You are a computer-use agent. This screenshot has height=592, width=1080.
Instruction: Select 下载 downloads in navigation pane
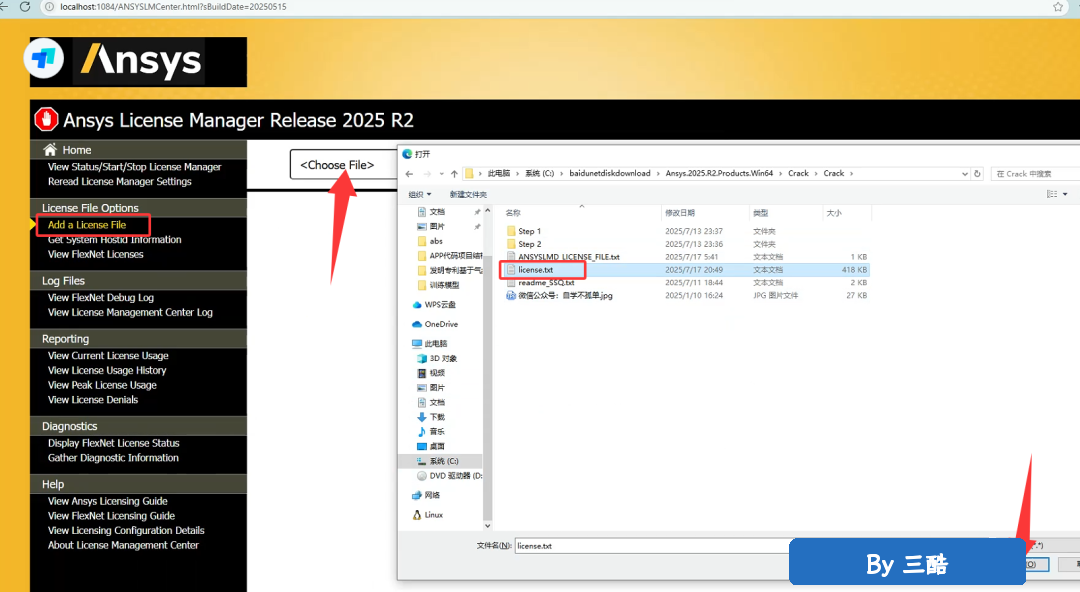(431, 417)
